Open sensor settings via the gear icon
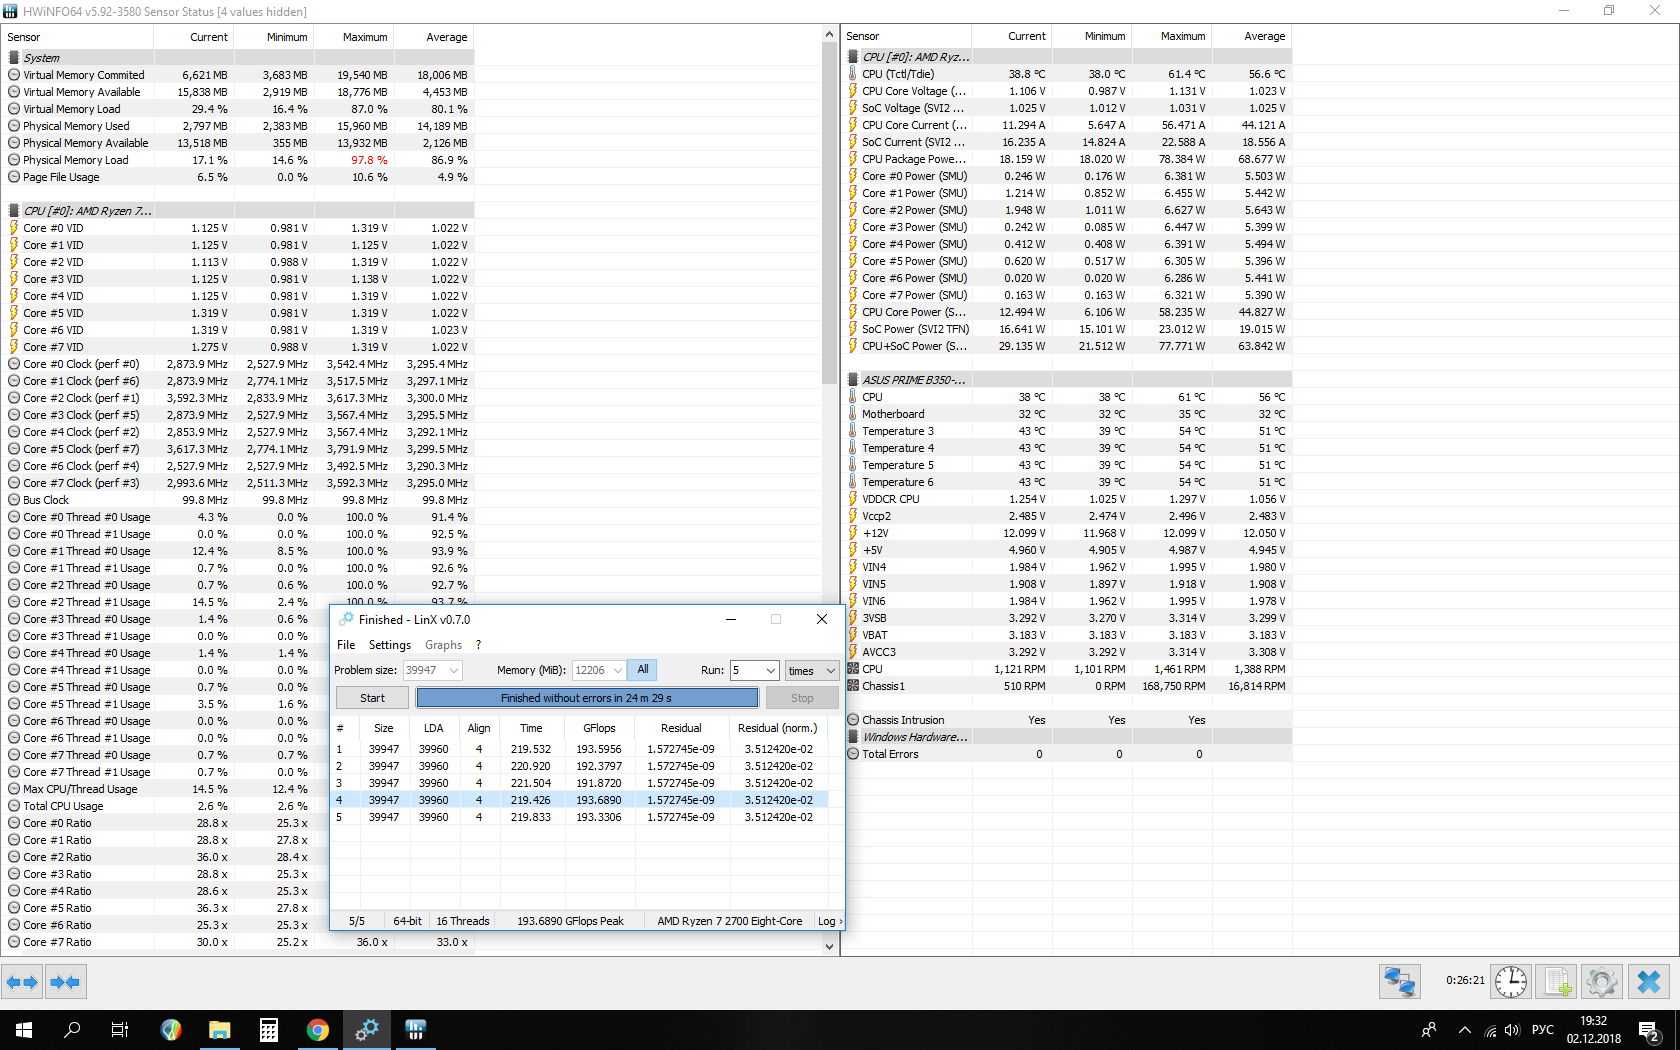 pos(1602,982)
